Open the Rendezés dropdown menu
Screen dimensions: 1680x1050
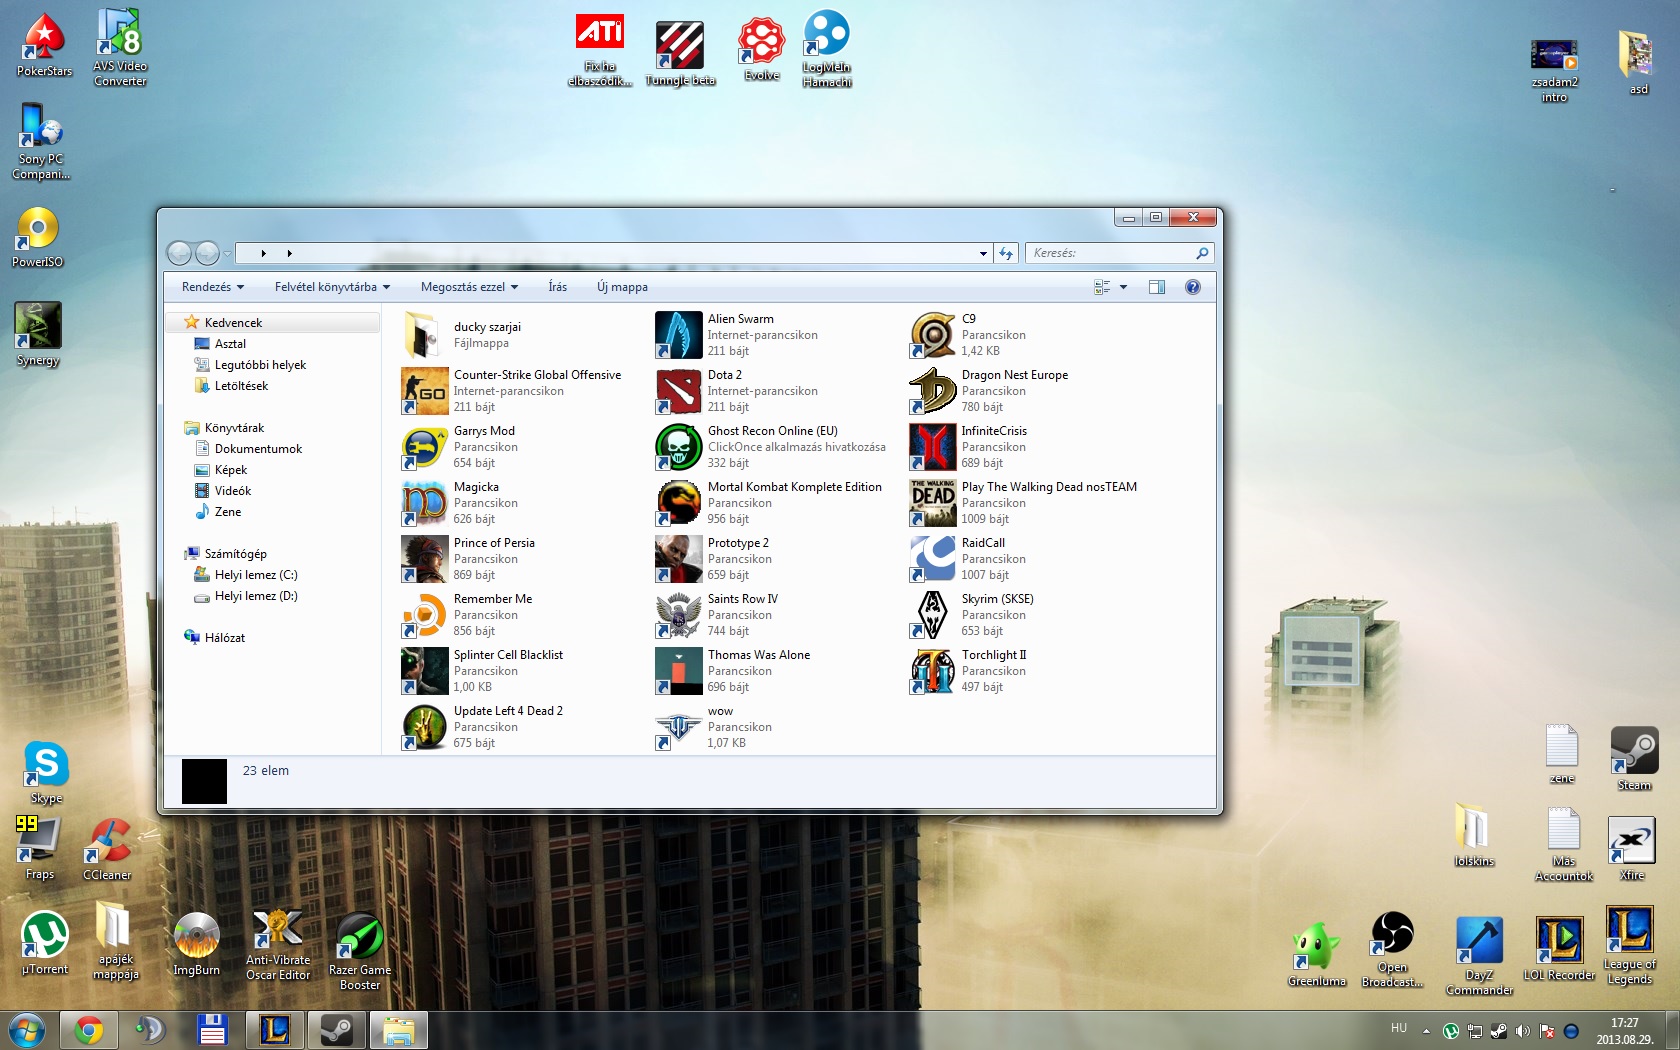point(212,287)
